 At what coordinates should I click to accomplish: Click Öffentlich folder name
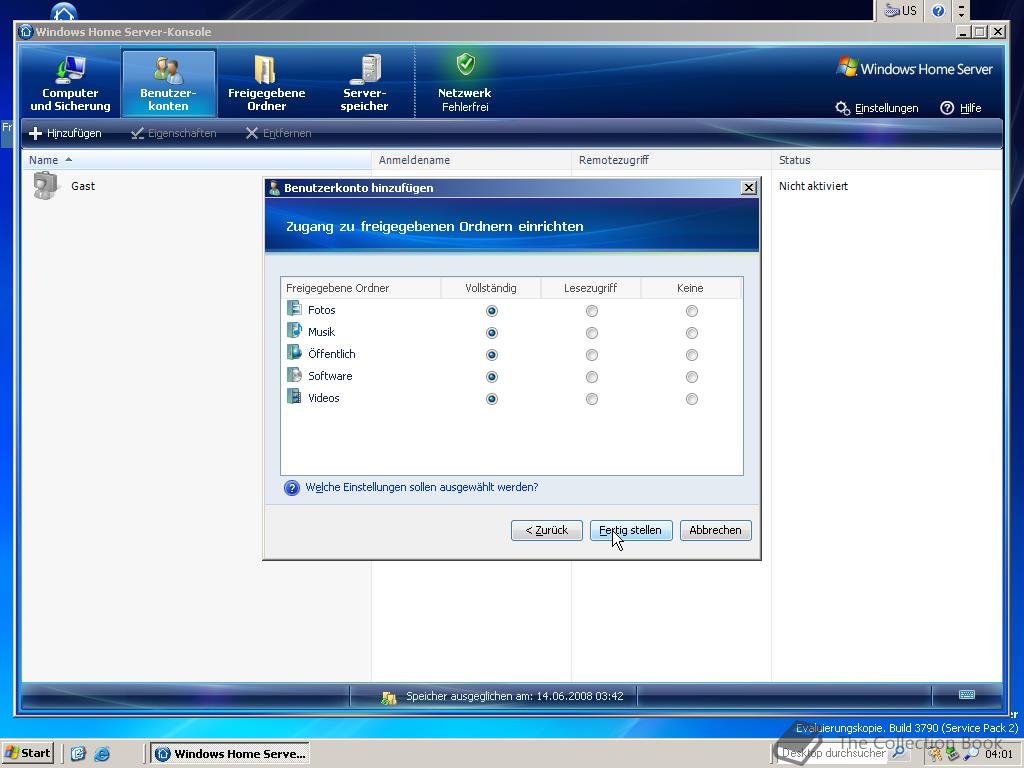(332, 354)
